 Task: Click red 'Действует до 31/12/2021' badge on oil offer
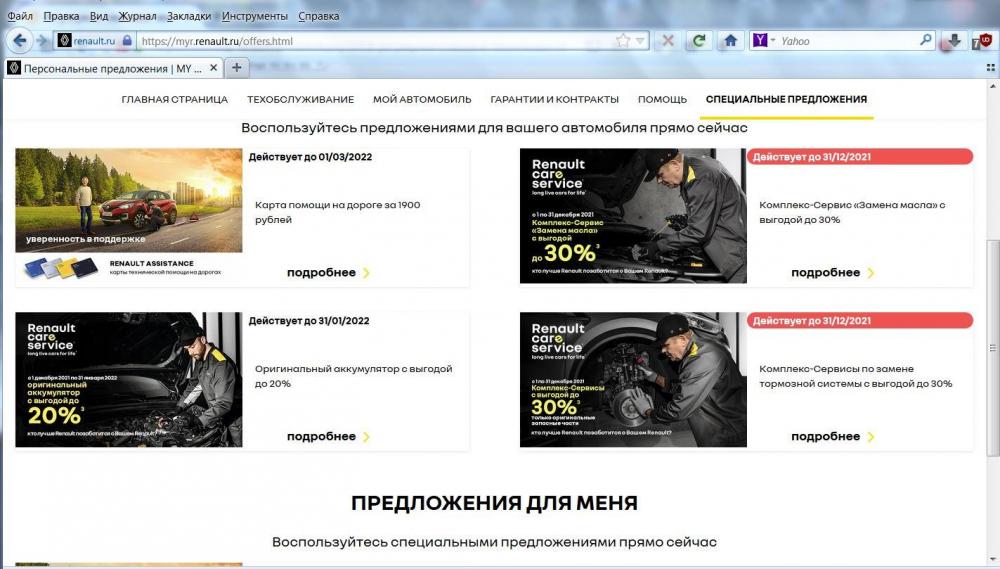(860, 157)
